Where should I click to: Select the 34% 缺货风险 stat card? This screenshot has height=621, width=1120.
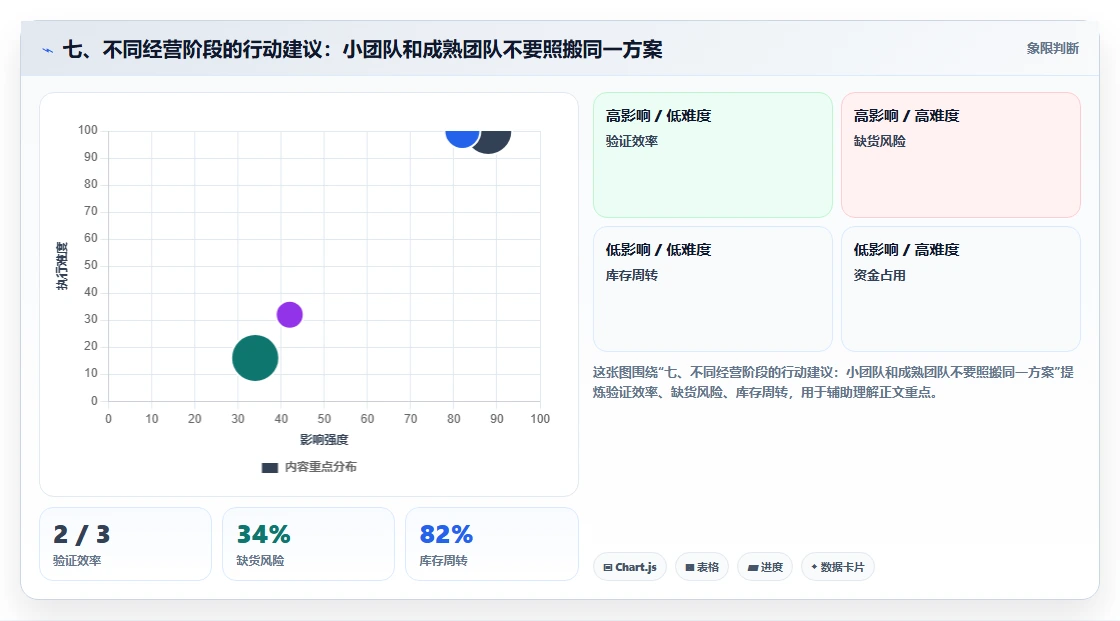(309, 544)
